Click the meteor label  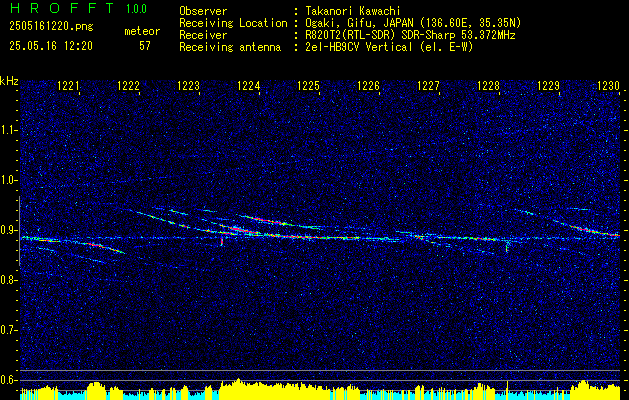[142, 31]
